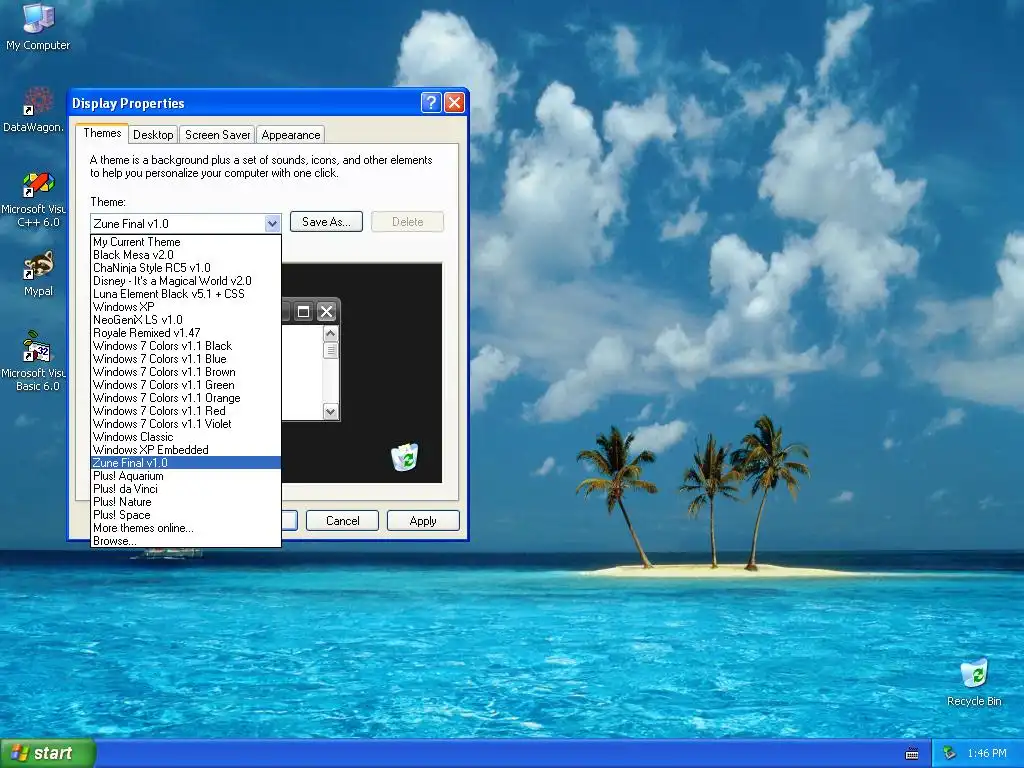
Task: Choose Windows 7 Colors v1.1 Orange
Action: [186, 398]
